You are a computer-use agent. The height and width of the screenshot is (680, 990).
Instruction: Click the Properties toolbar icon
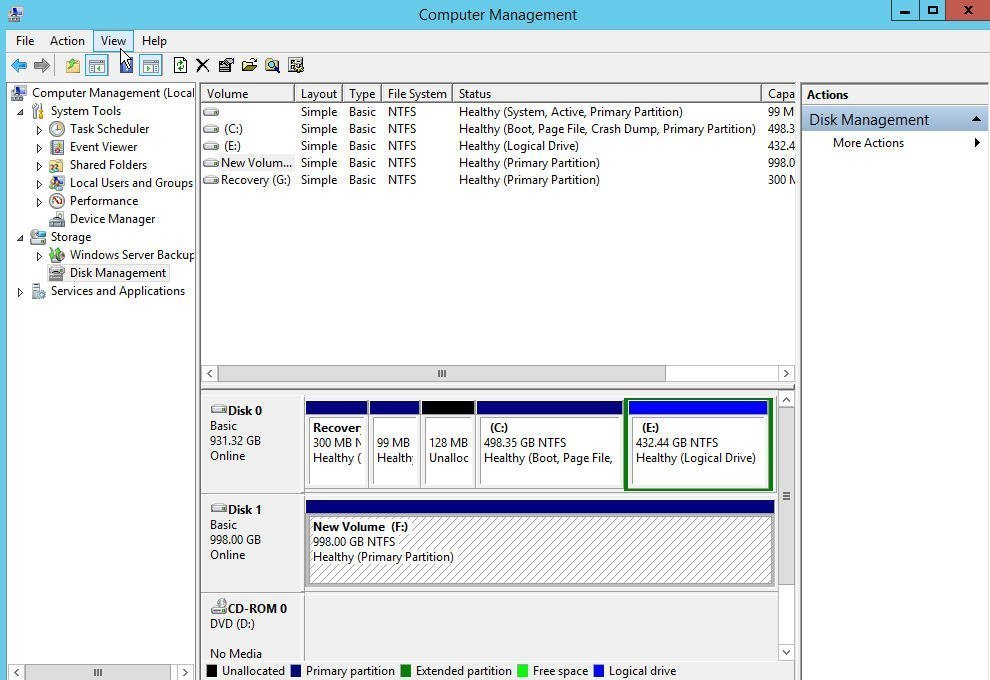coord(226,66)
